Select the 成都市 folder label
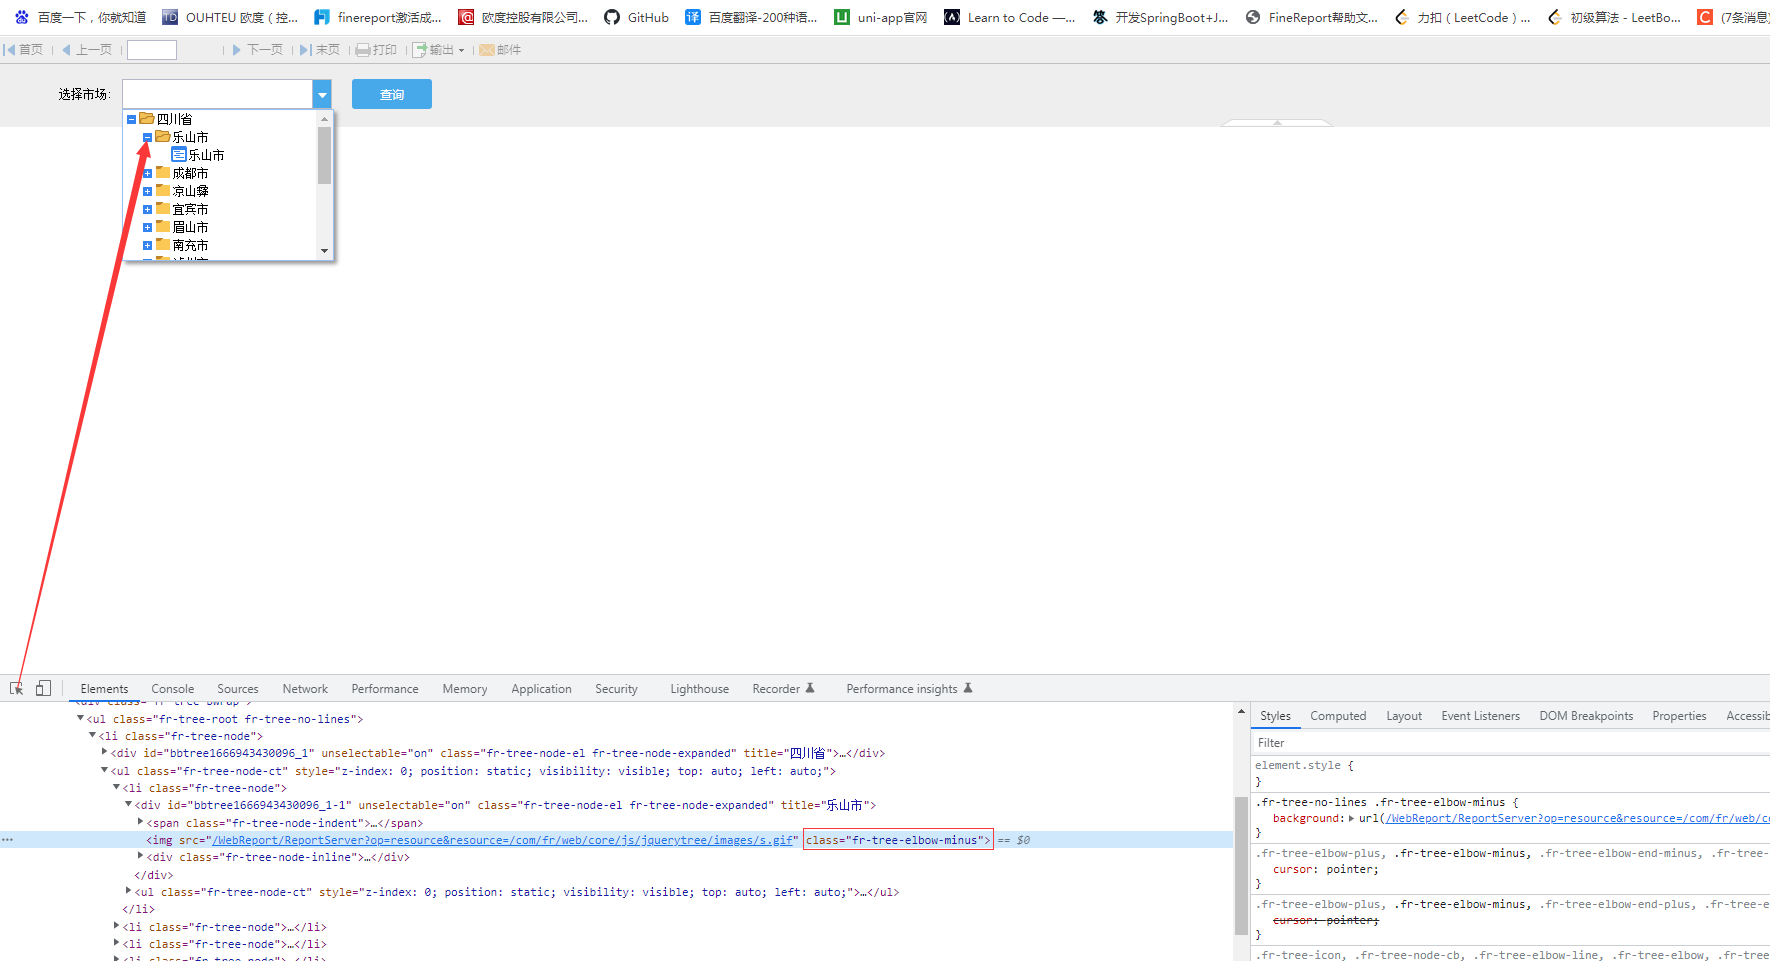The width and height of the screenshot is (1770, 961). 190,173
